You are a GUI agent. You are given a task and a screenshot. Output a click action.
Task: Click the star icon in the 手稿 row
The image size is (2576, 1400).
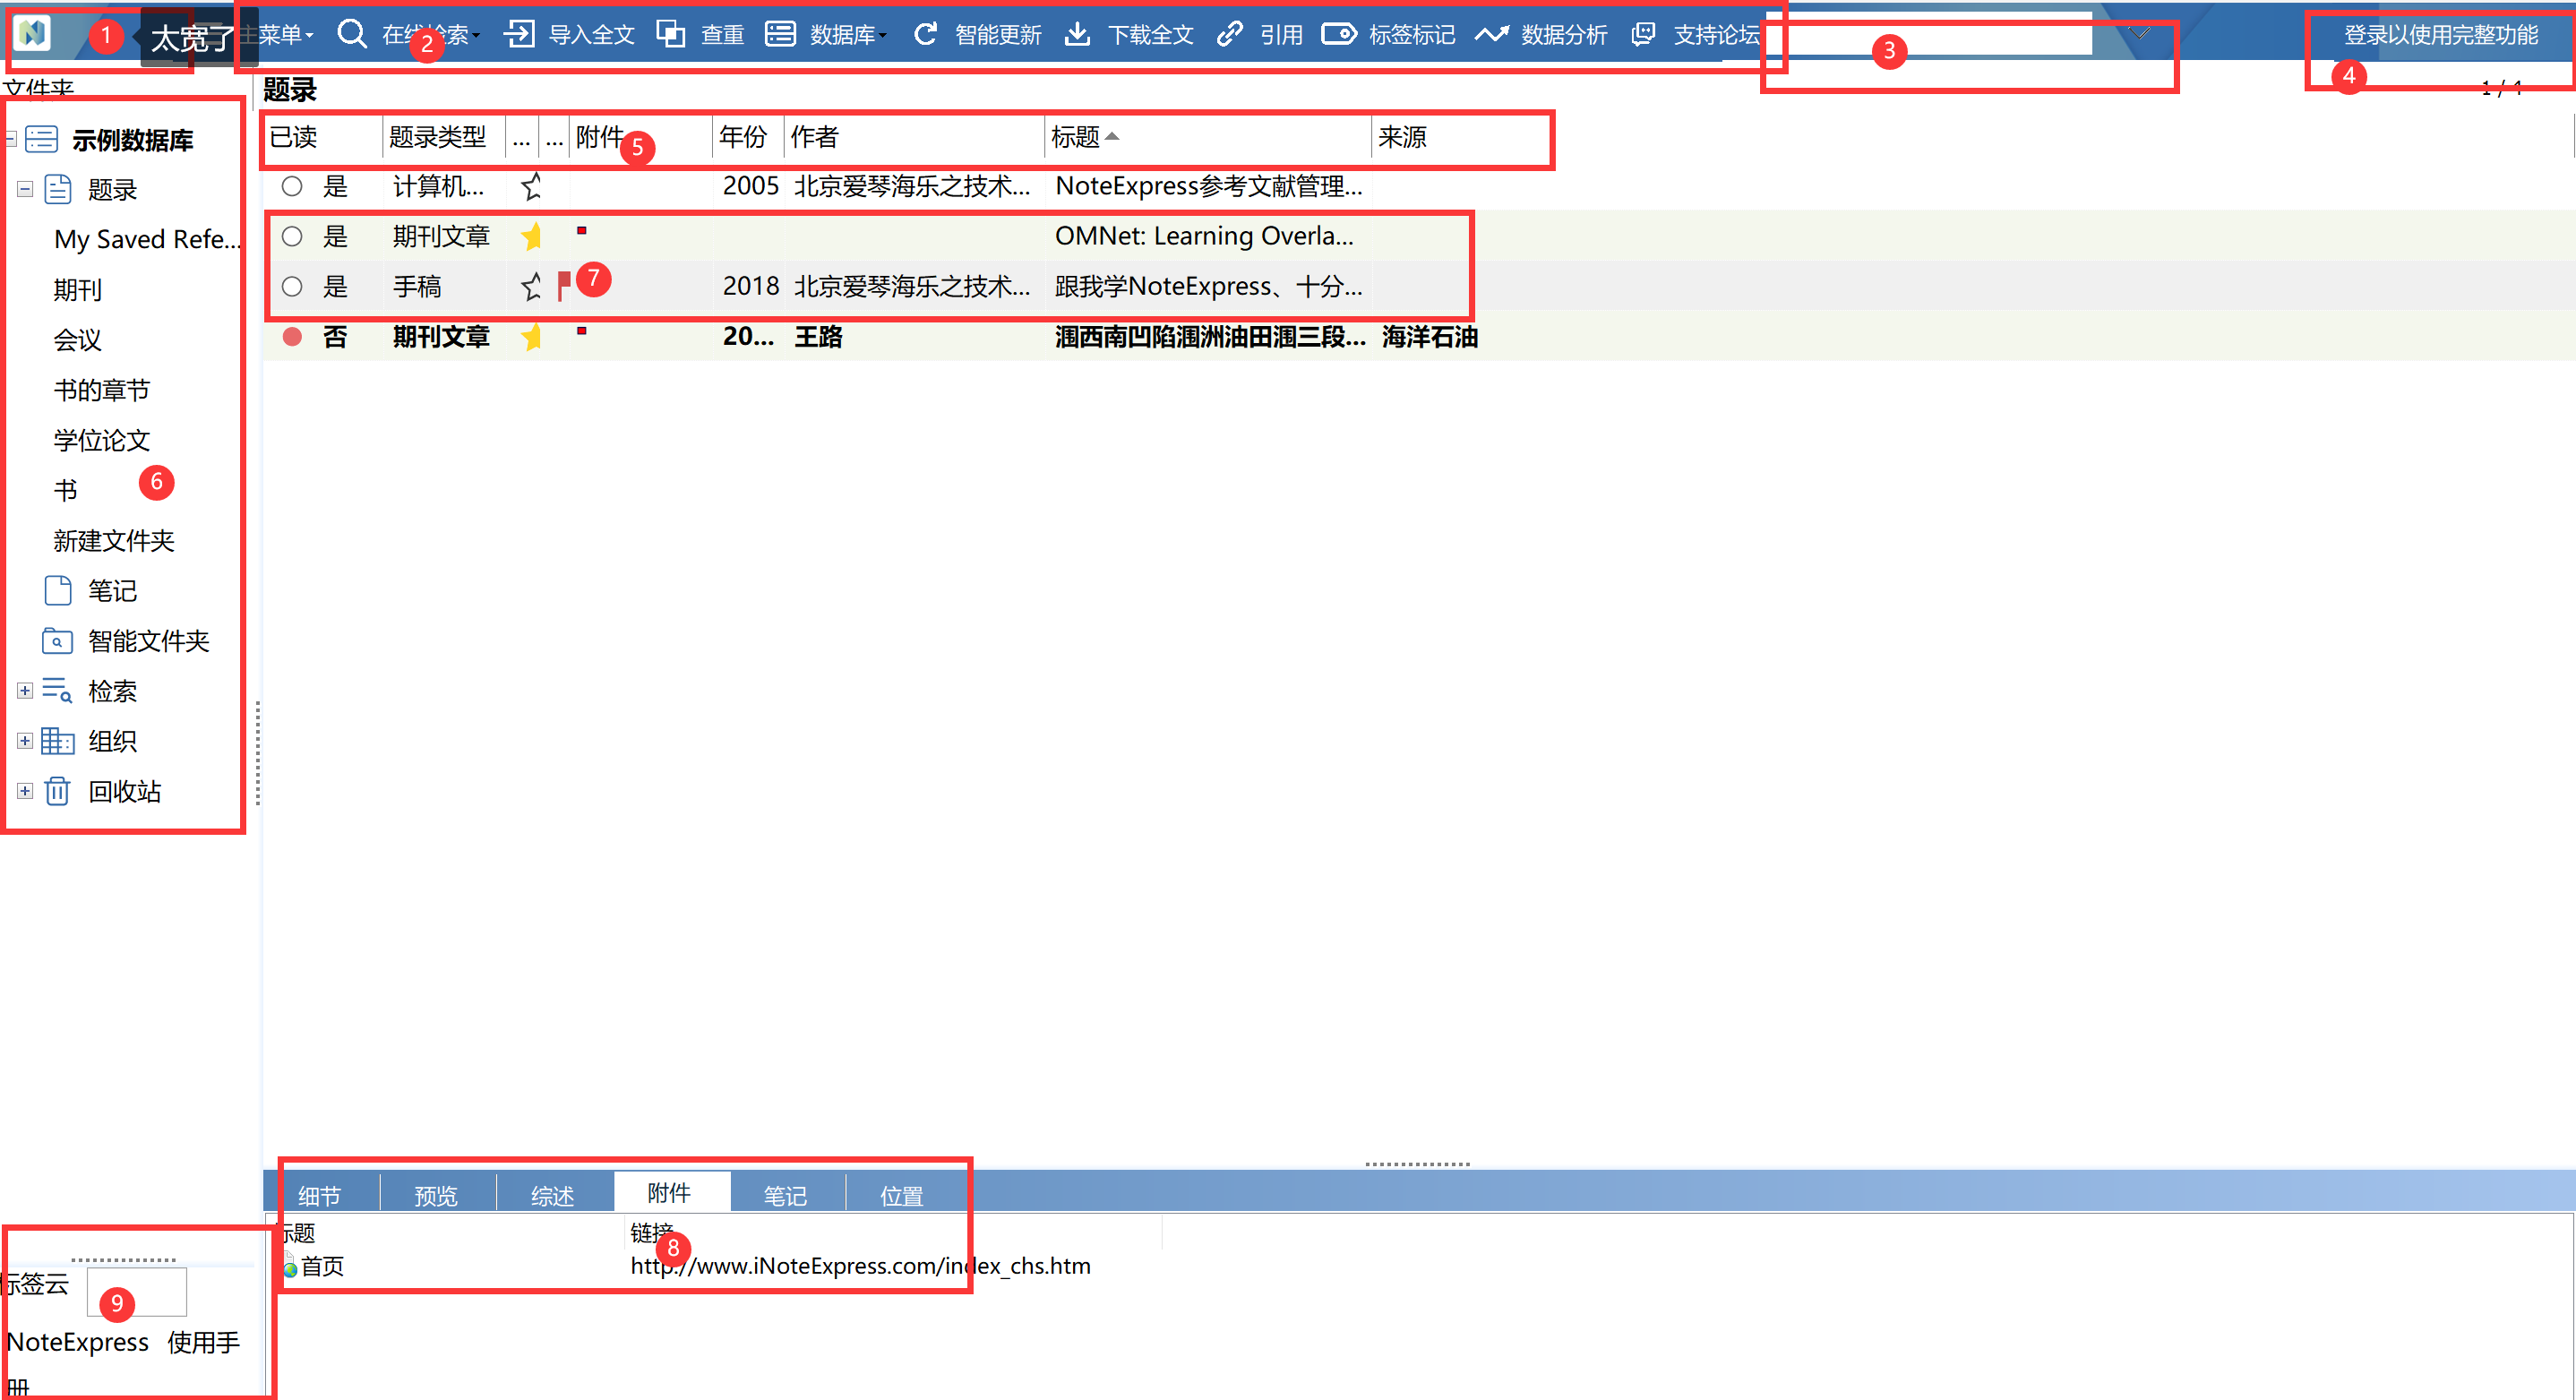click(x=531, y=286)
